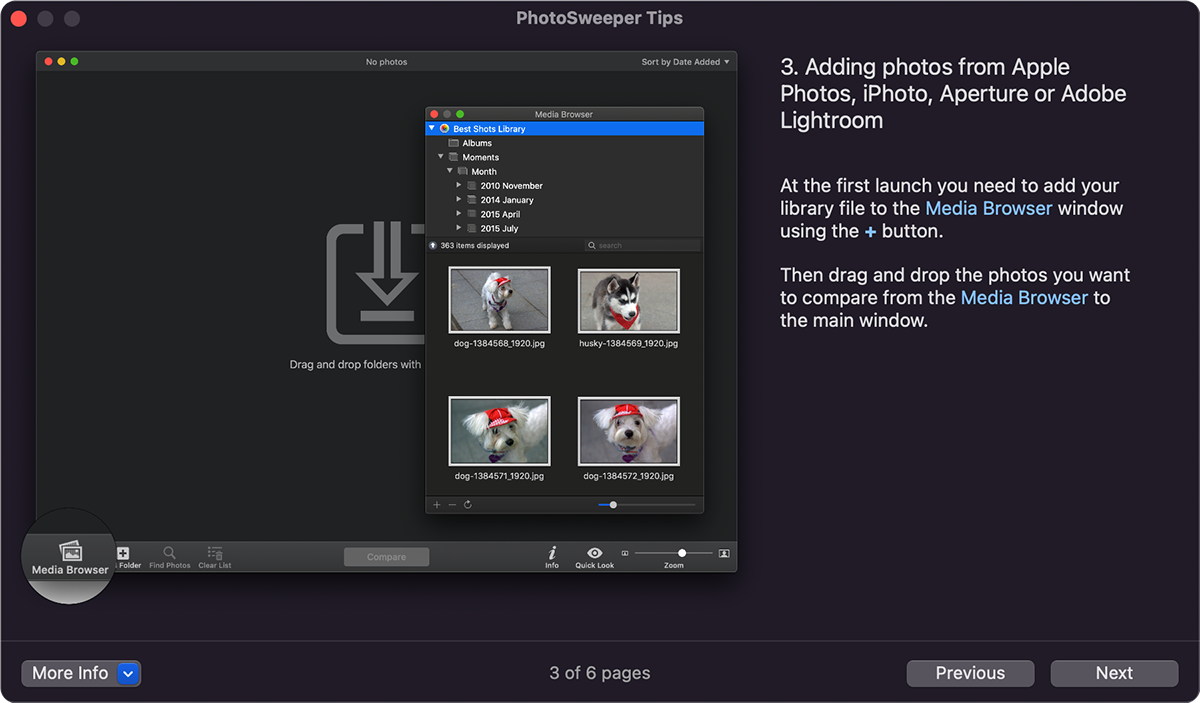This screenshot has width=1200, height=703.
Task: Open the Sort by Date Added dropdown
Action: click(x=685, y=62)
